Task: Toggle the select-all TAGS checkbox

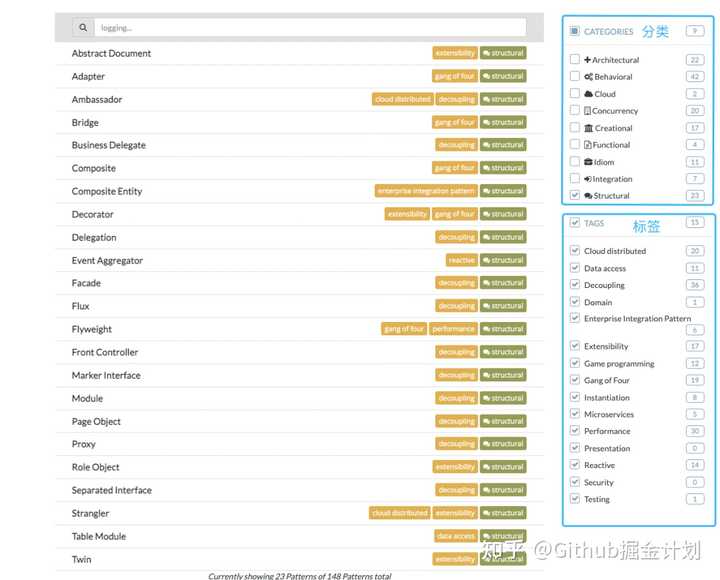Action: coord(574,223)
